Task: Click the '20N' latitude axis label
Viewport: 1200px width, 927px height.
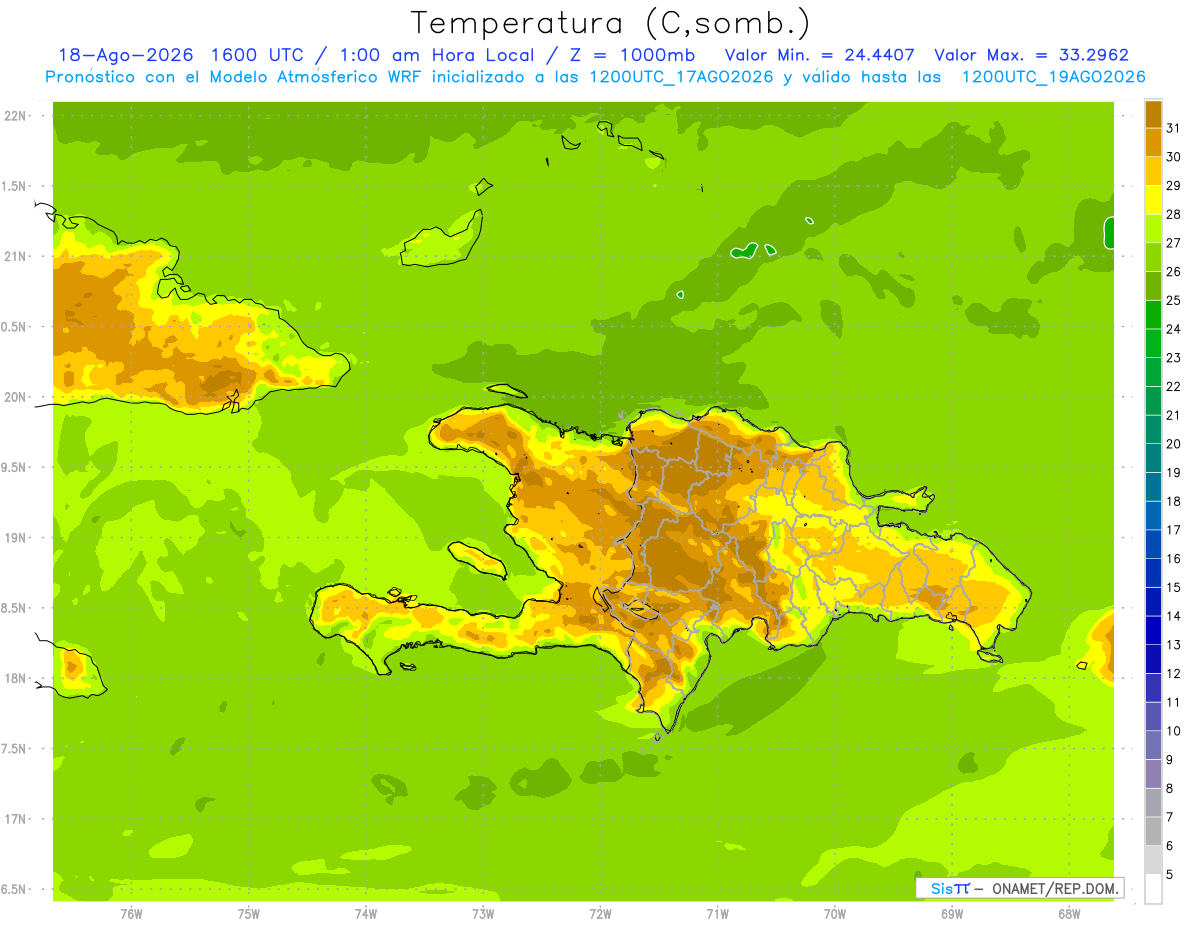Action: (15, 397)
